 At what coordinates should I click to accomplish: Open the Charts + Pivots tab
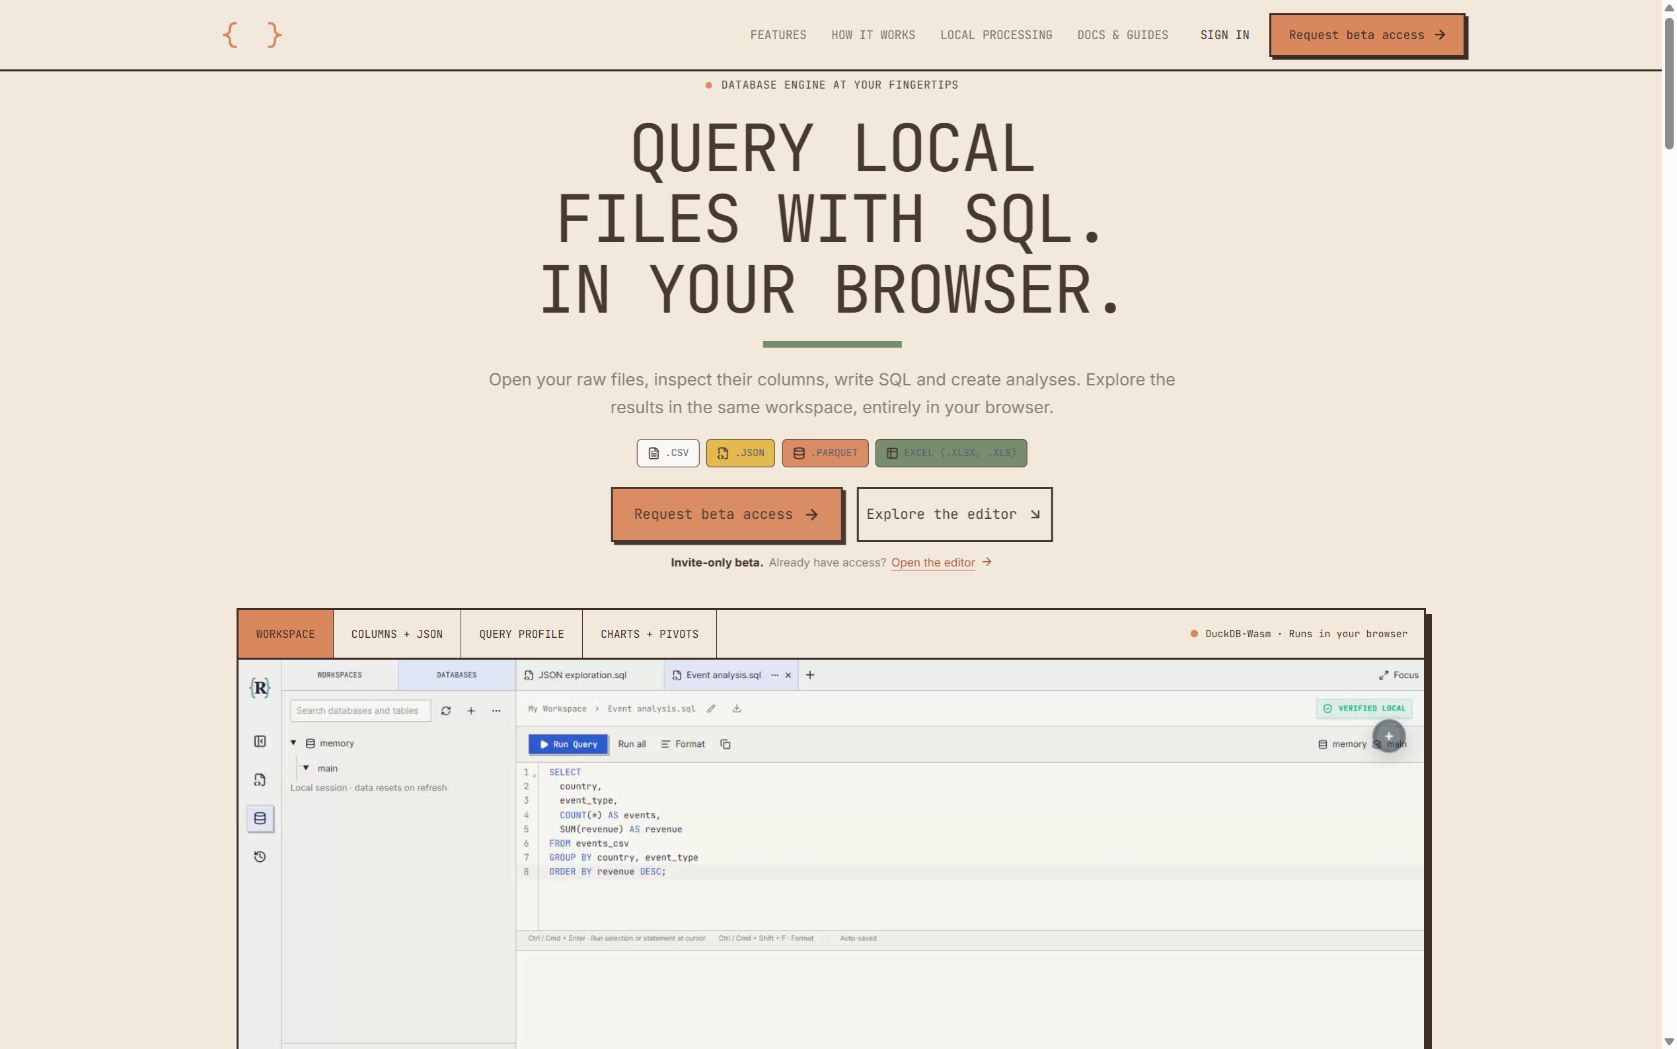pyautogui.click(x=649, y=634)
